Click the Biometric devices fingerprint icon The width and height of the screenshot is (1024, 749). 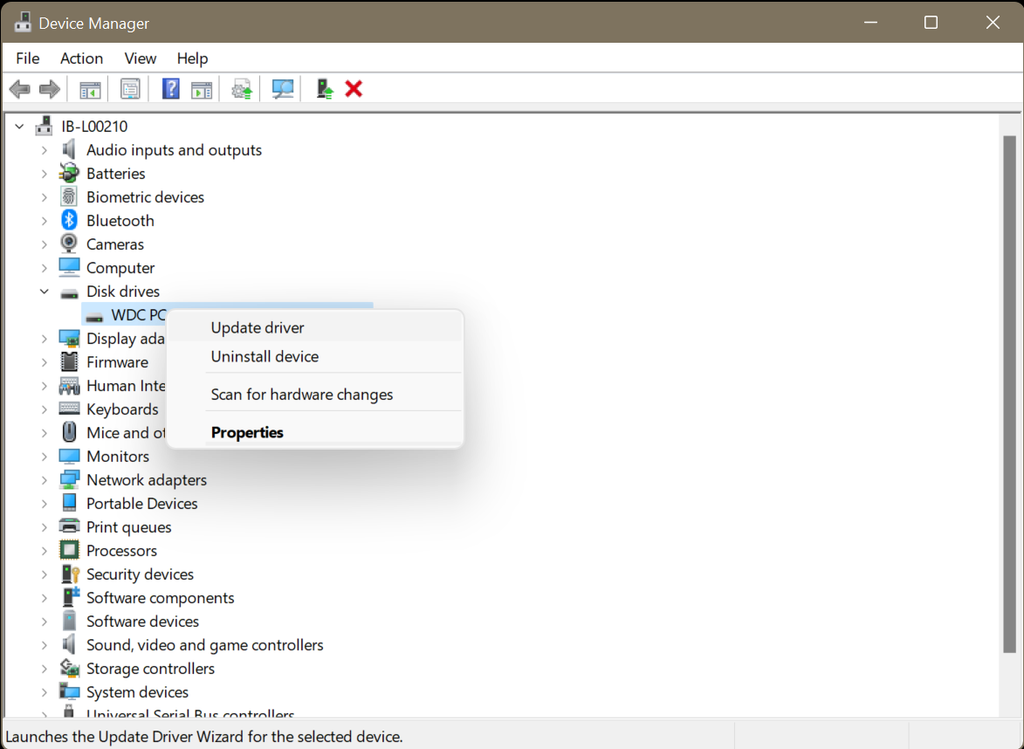click(69, 197)
